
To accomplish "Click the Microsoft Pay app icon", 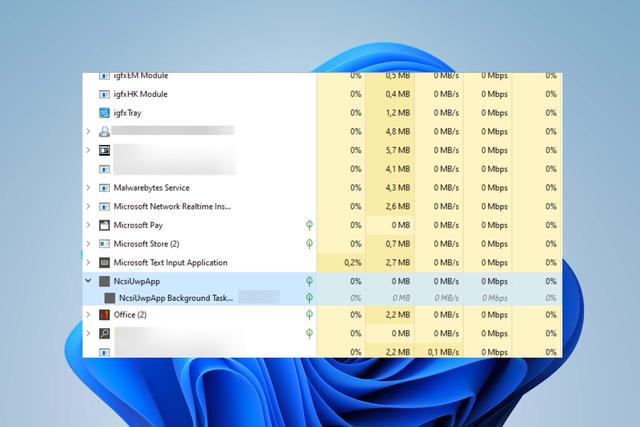I will click(x=104, y=226).
